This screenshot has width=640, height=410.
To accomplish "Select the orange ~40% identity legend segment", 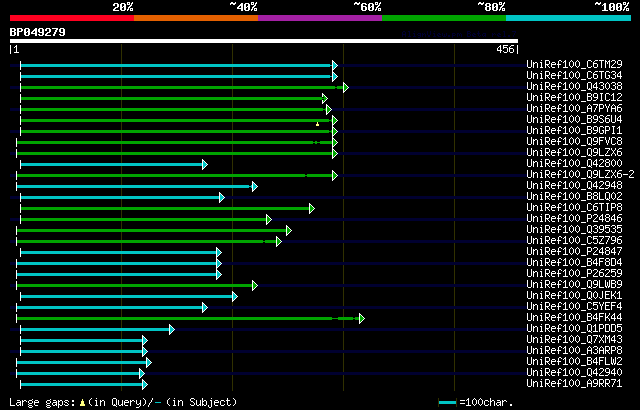I will click(x=196, y=18).
